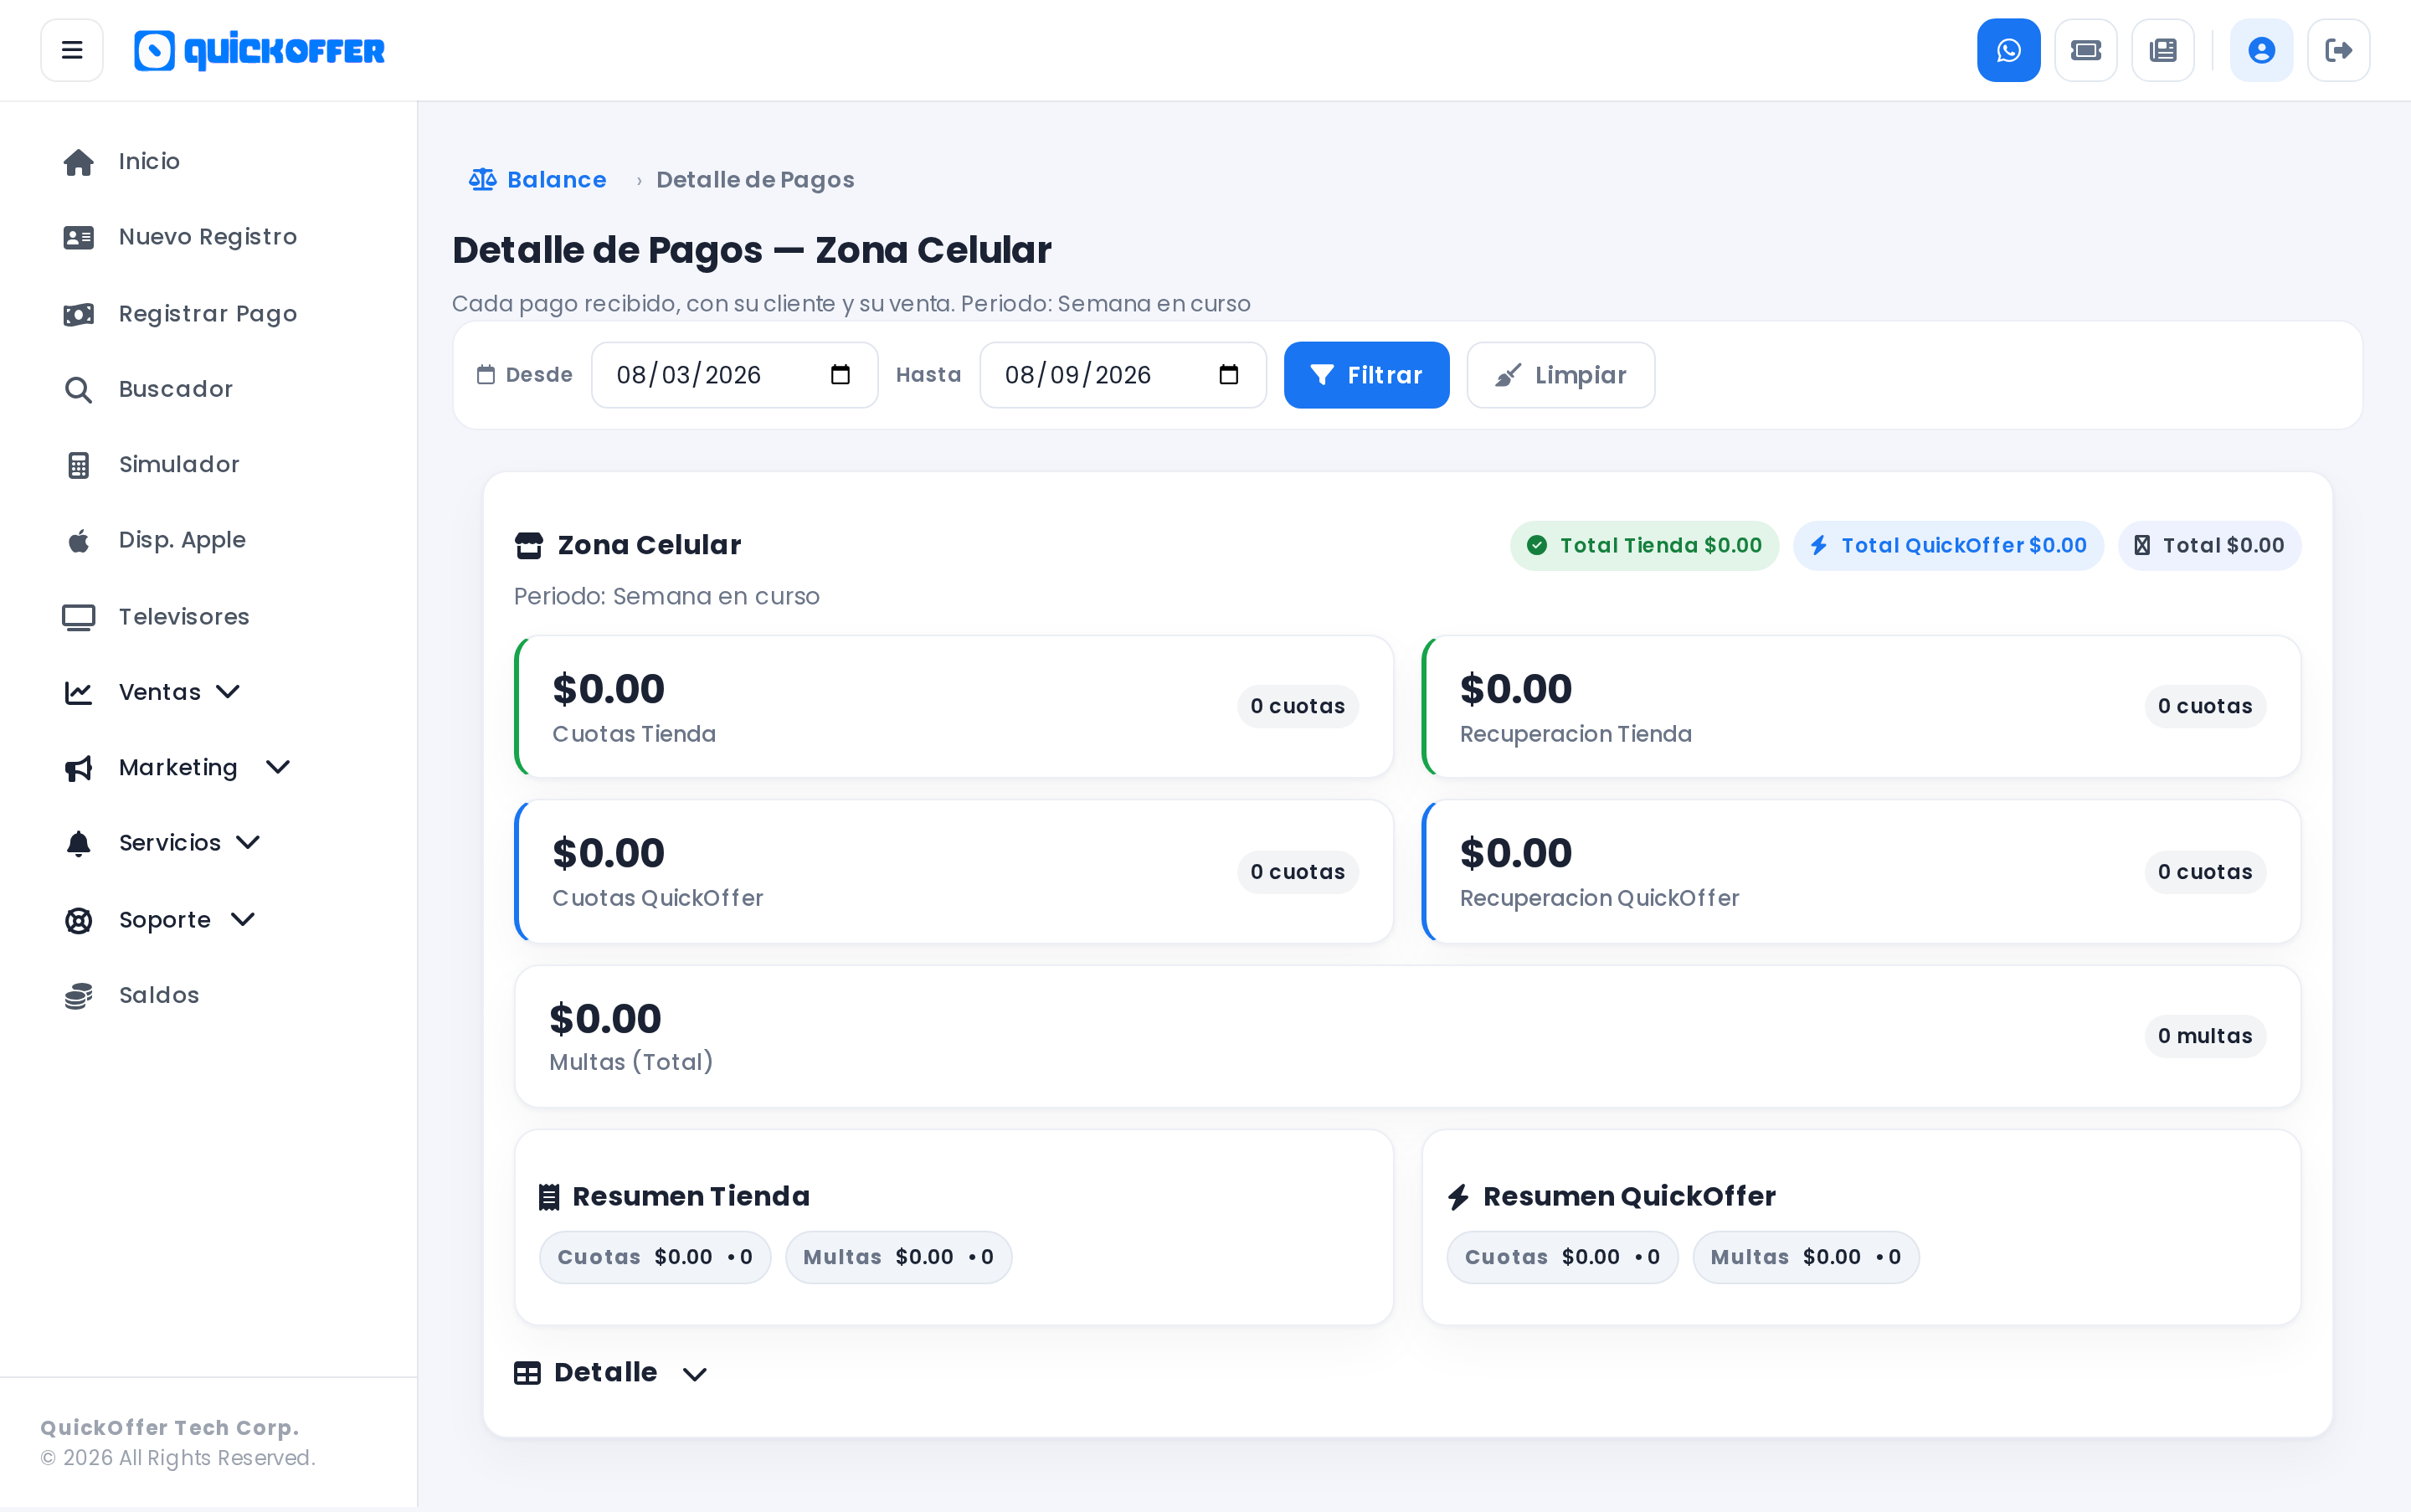Toggle the hamburger sidebar menu
The height and width of the screenshot is (1512, 2411).
click(72, 50)
